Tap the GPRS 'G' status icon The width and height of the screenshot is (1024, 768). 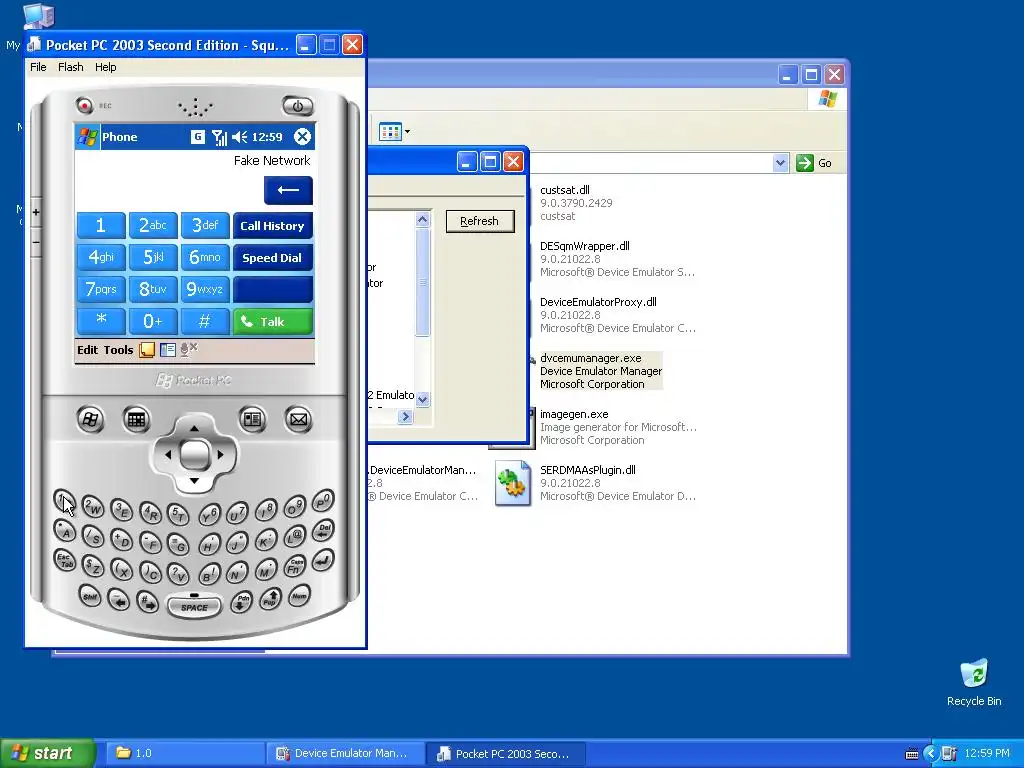pyautogui.click(x=197, y=136)
